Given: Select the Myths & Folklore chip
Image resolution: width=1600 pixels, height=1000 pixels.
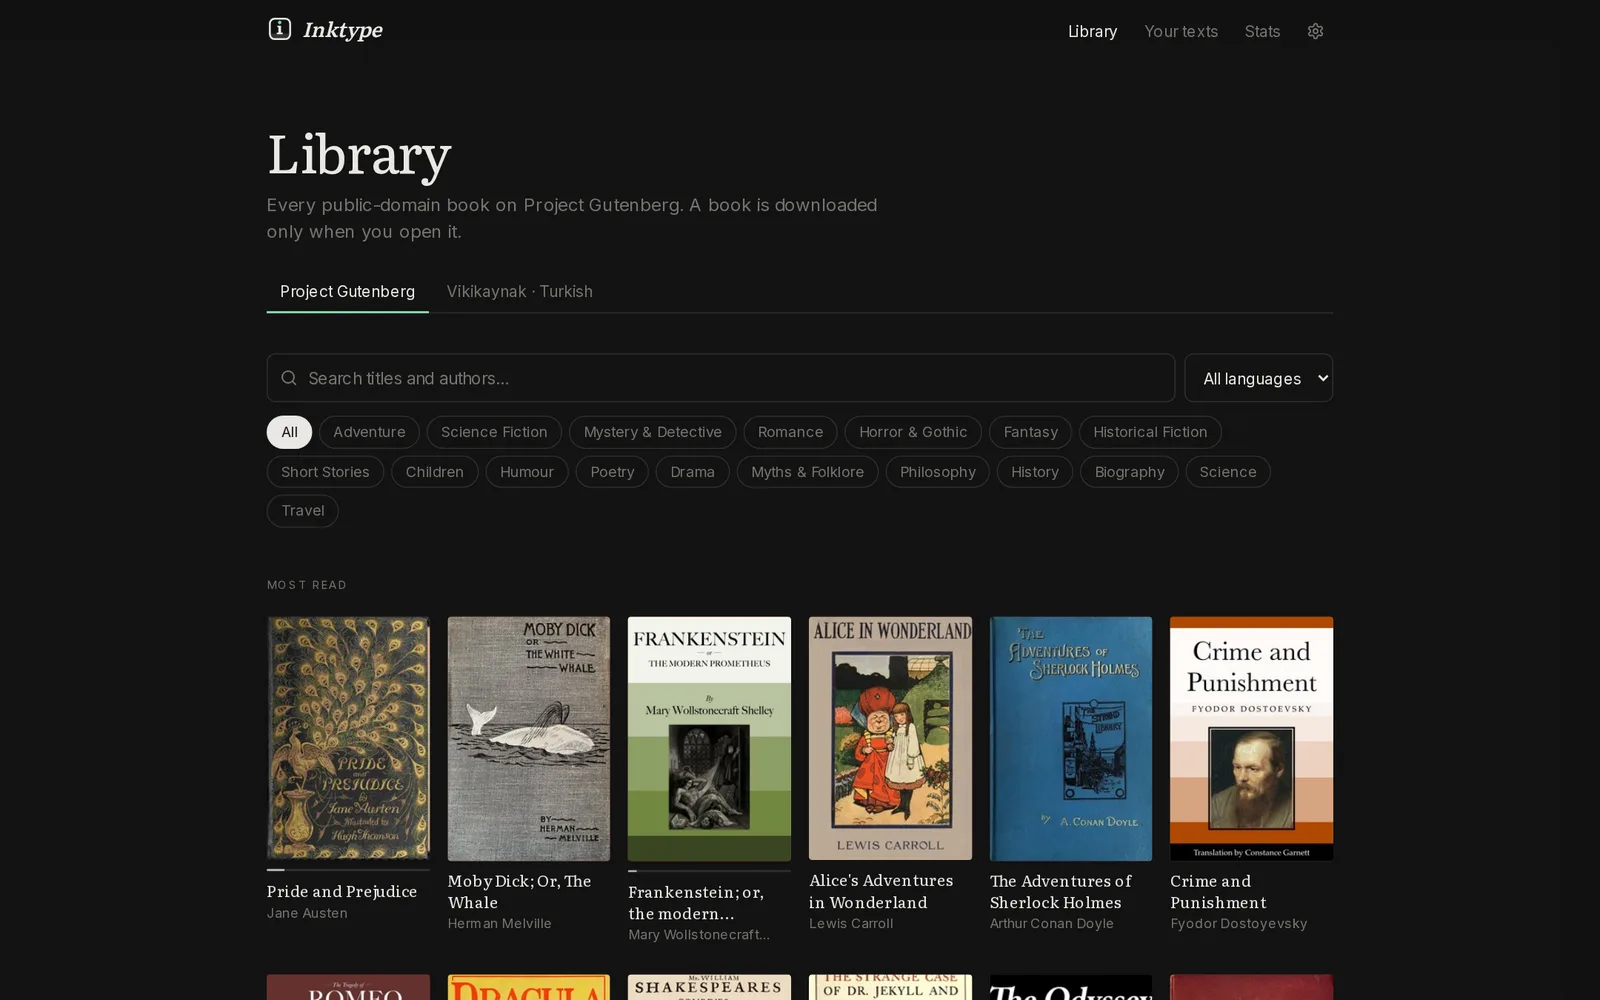Looking at the screenshot, I should pyautogui.click(x=807, y=472).
